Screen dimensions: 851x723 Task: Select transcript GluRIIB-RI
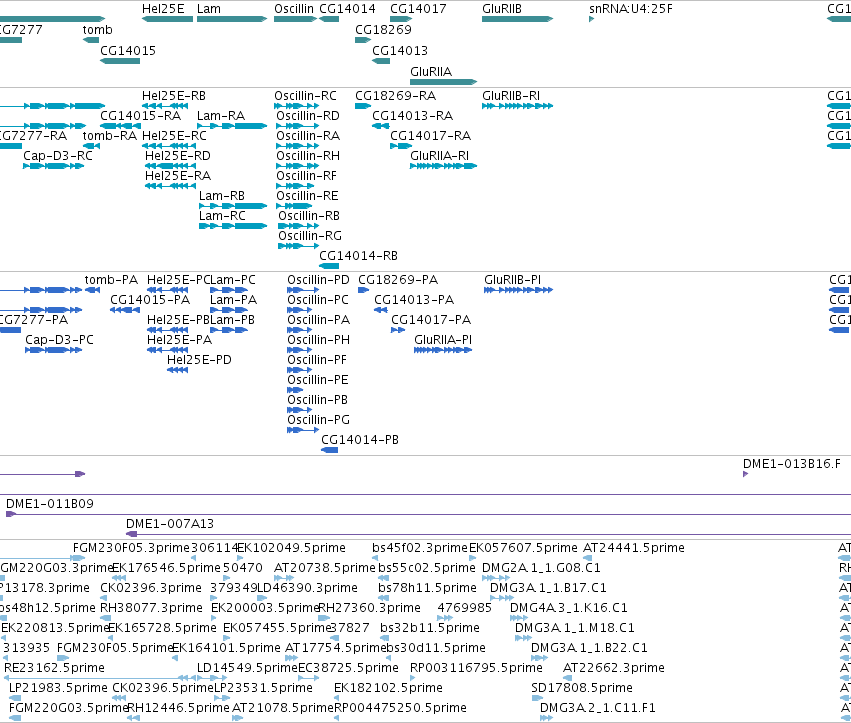(517, 106)
